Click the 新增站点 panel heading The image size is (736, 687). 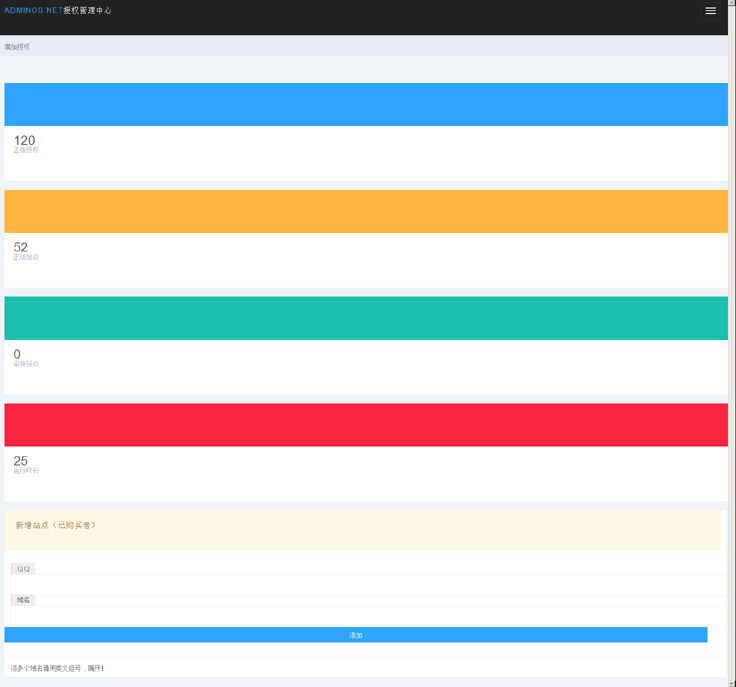pyautogui.click(x=55, y=525)
